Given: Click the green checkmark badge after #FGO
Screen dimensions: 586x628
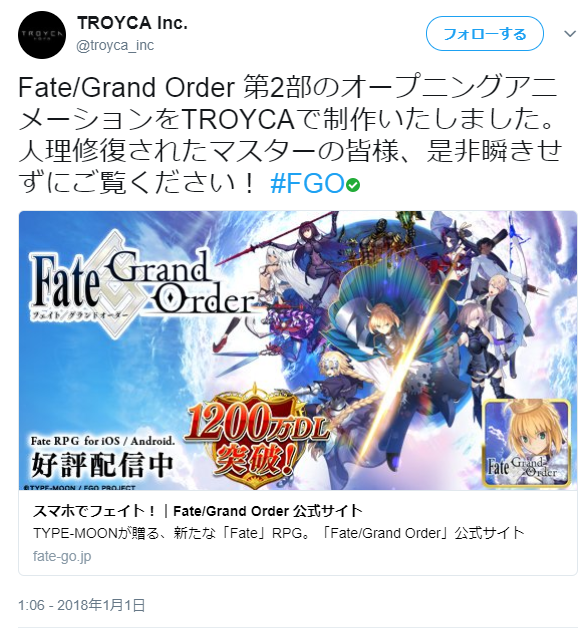Looking at the screenshot, I should (x=353, y=185).
